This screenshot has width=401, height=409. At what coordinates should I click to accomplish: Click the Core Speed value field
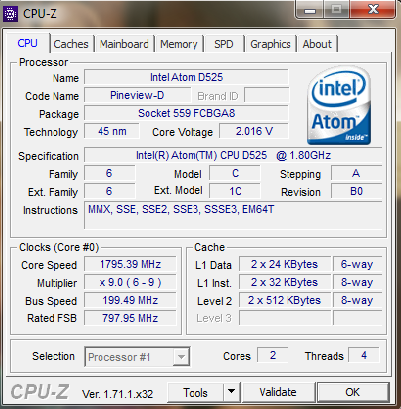point(130,264)
